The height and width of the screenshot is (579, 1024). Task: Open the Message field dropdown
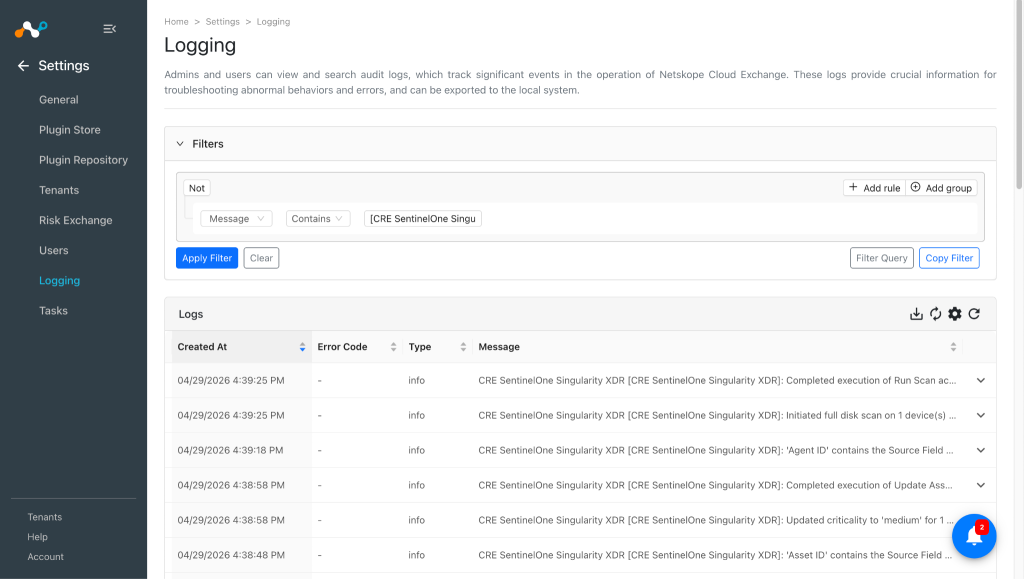coord(236,219)
